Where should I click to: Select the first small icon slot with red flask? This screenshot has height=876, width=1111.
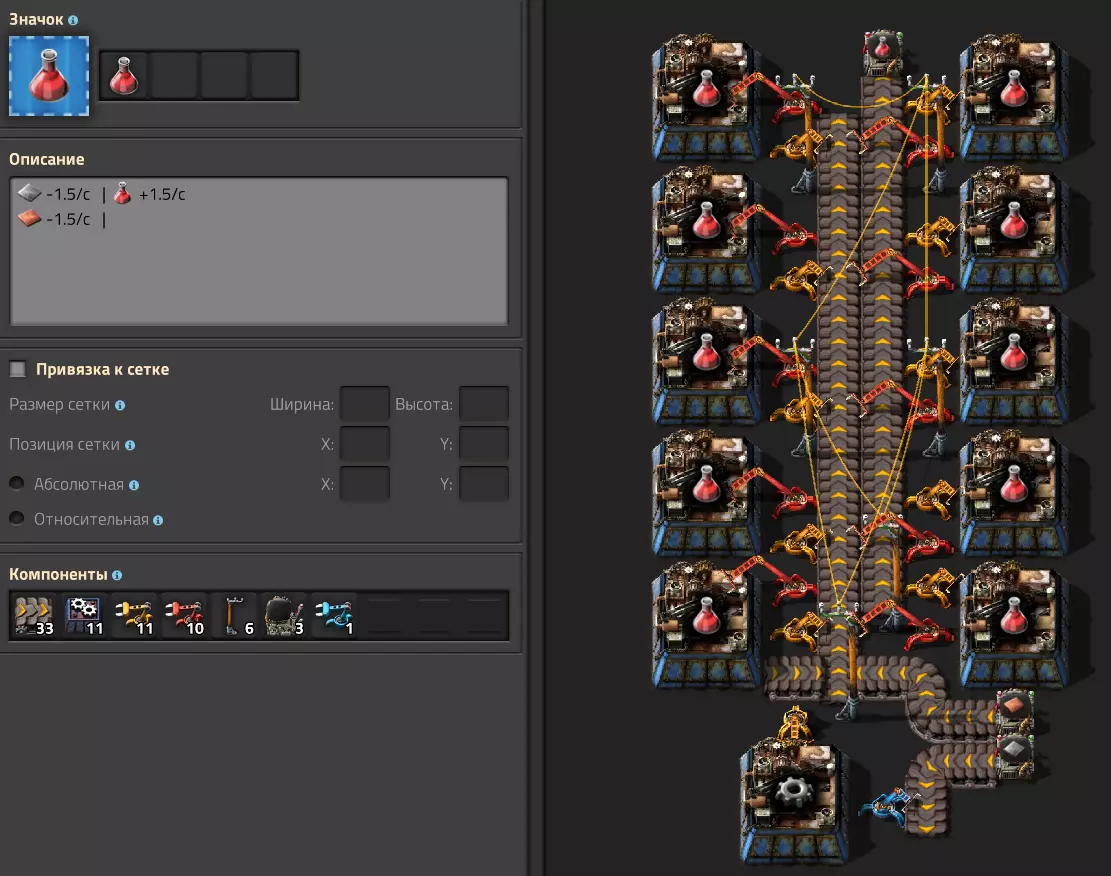click(x=124, y=75)
